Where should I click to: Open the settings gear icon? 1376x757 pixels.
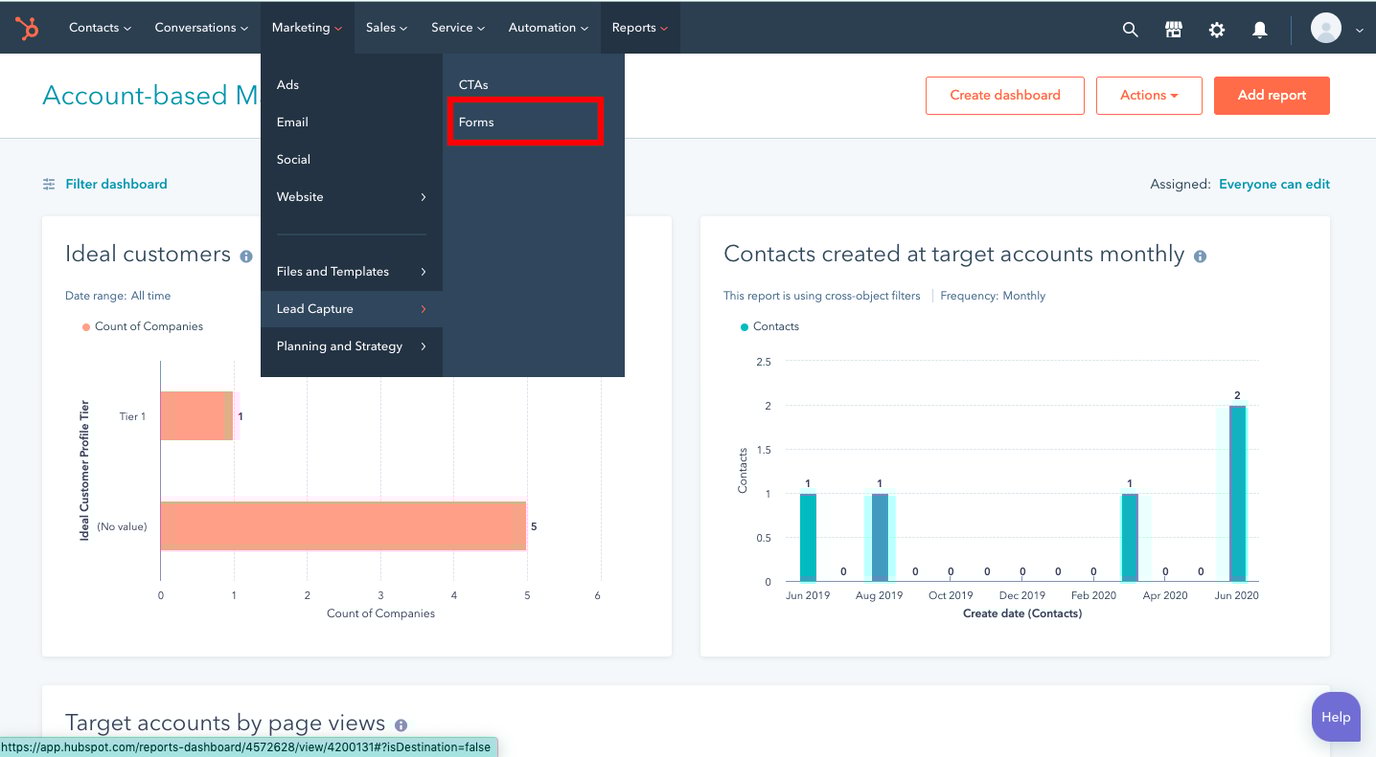click(x=1216, y=29)
